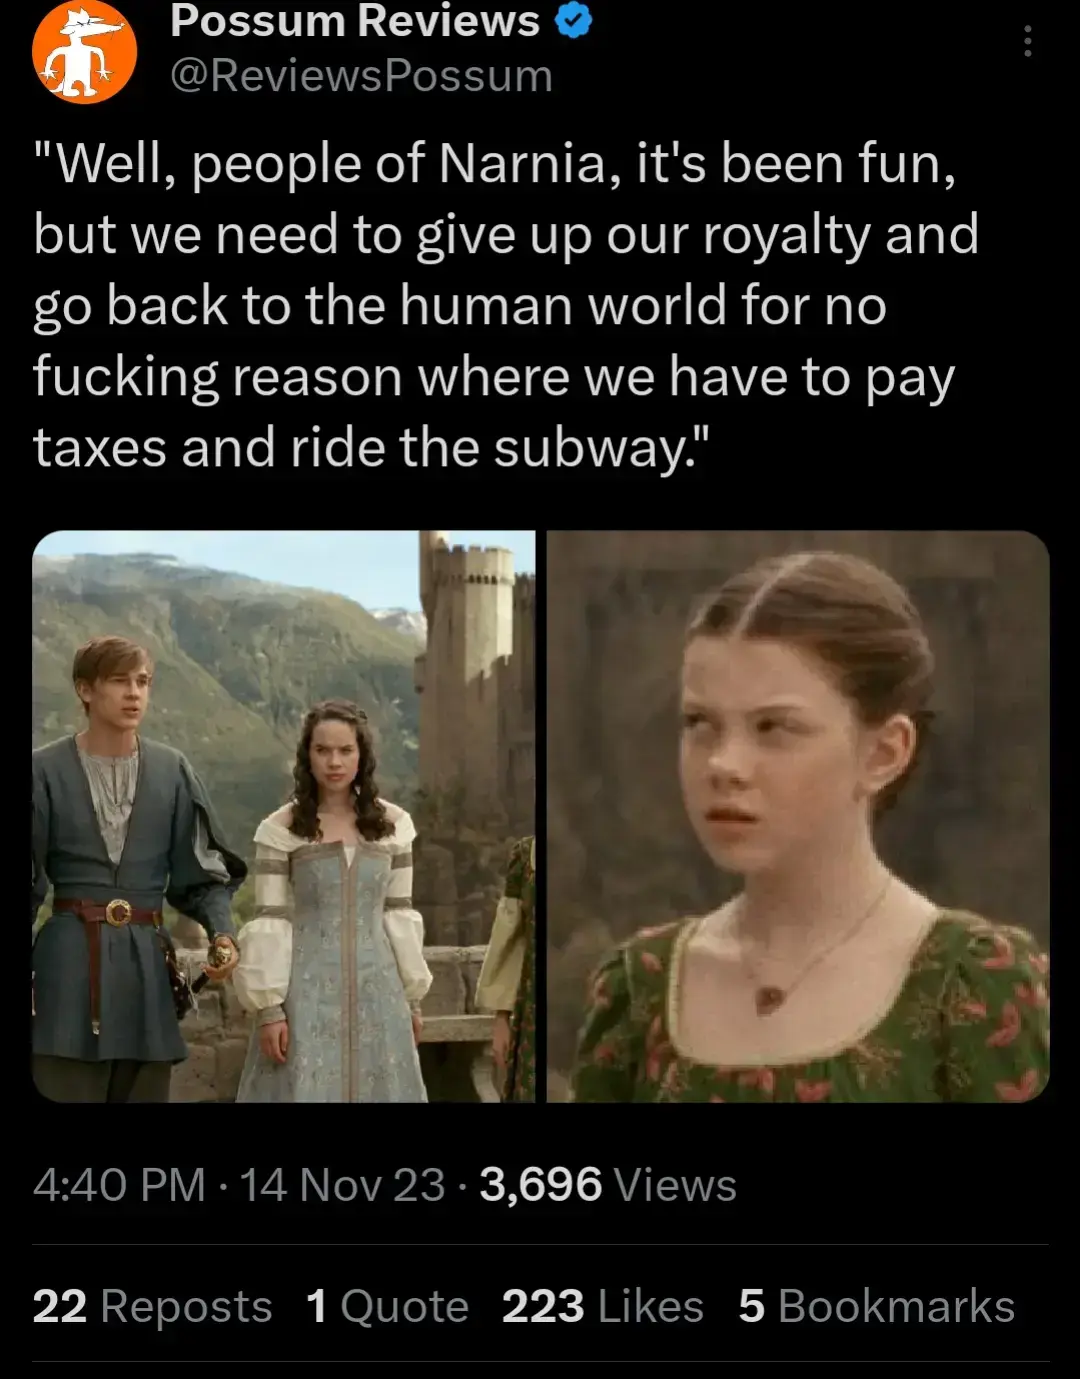Open the Possum Reviews profile avatar
The height and width of the screenshot is (1379, 1080).
pos(84,52)
